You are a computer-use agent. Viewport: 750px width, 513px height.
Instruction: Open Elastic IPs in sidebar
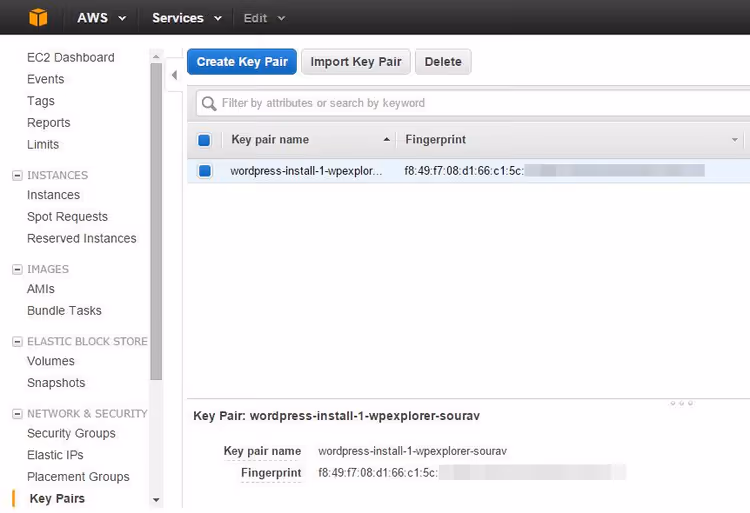point(55,455)
